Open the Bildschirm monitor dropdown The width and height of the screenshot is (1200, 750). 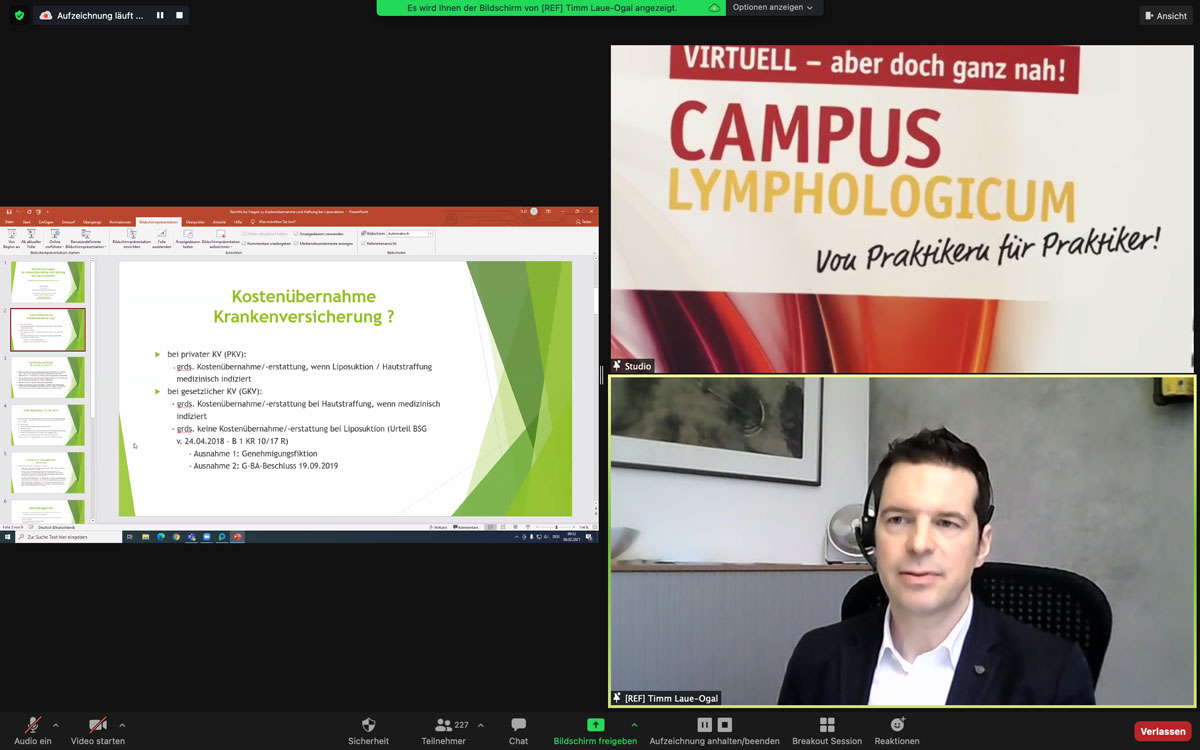(x=410, y=233)
